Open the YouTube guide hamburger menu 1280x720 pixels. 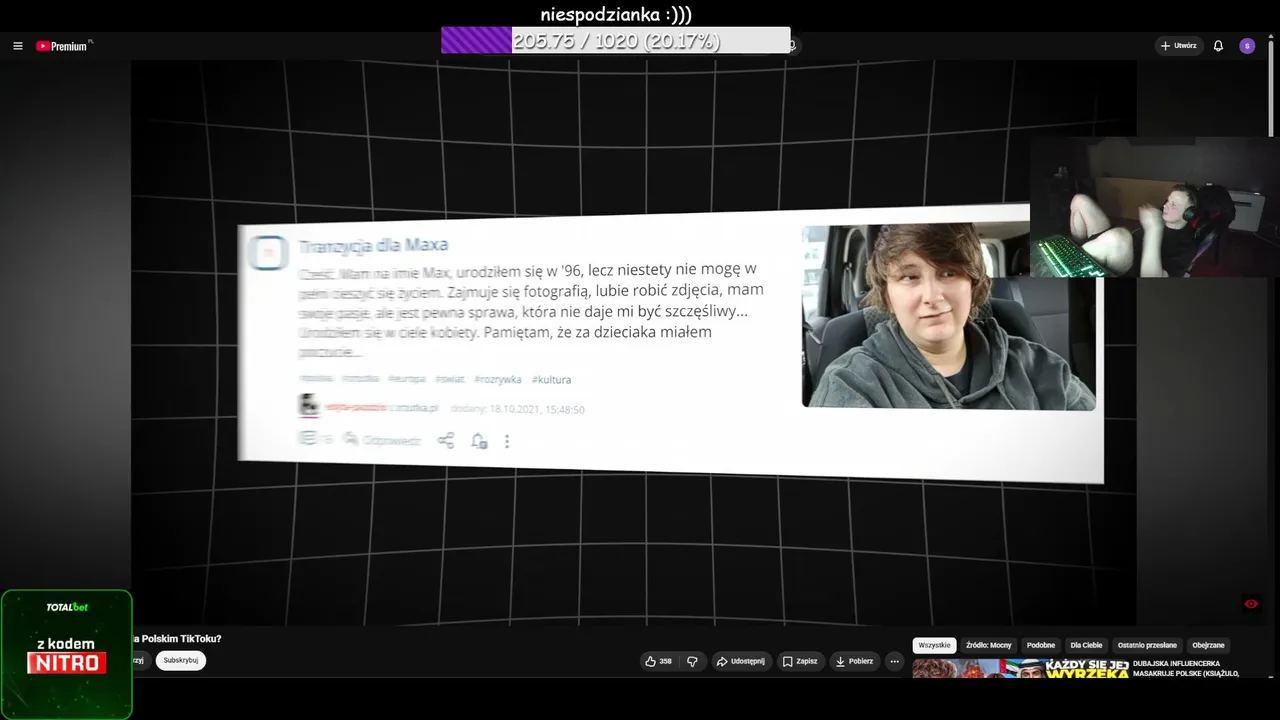point(17,46)
